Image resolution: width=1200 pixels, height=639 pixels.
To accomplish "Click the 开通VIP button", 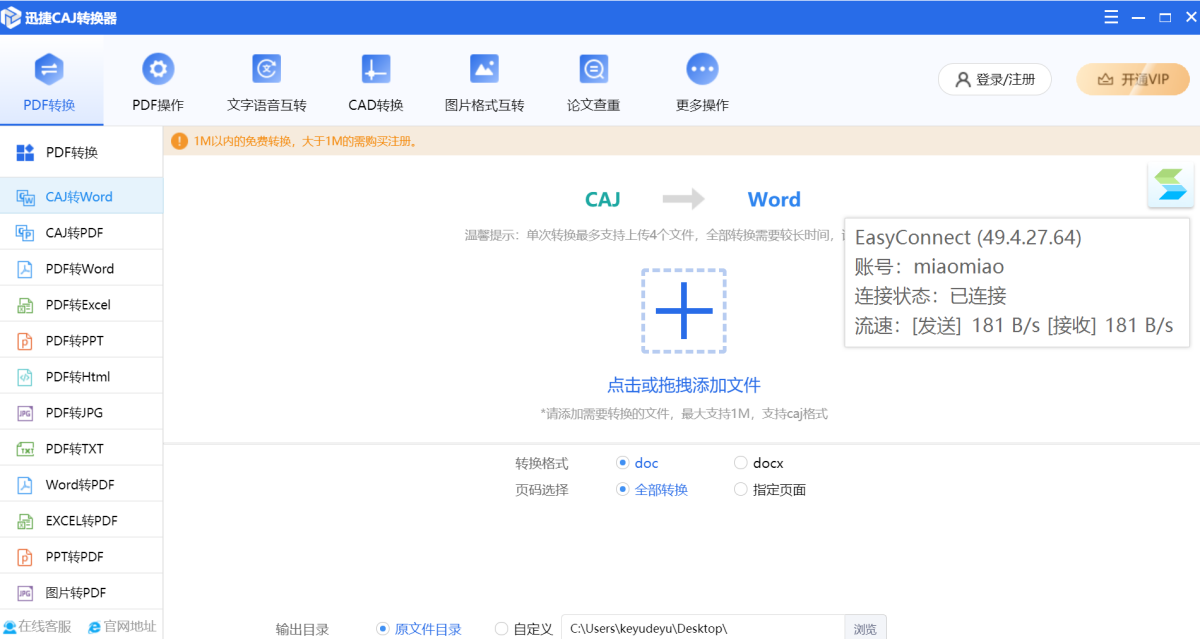I will [x=1132, y=80].
